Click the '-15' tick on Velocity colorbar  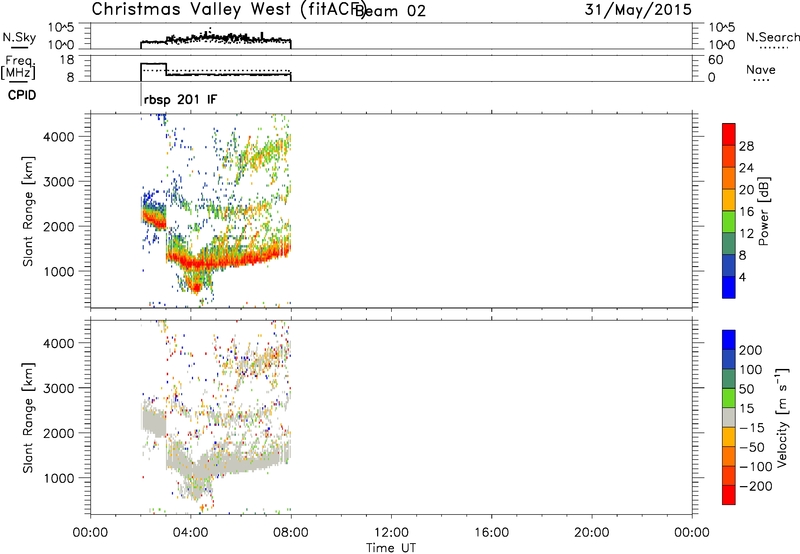pyautogui.click(x=752, y=428)
